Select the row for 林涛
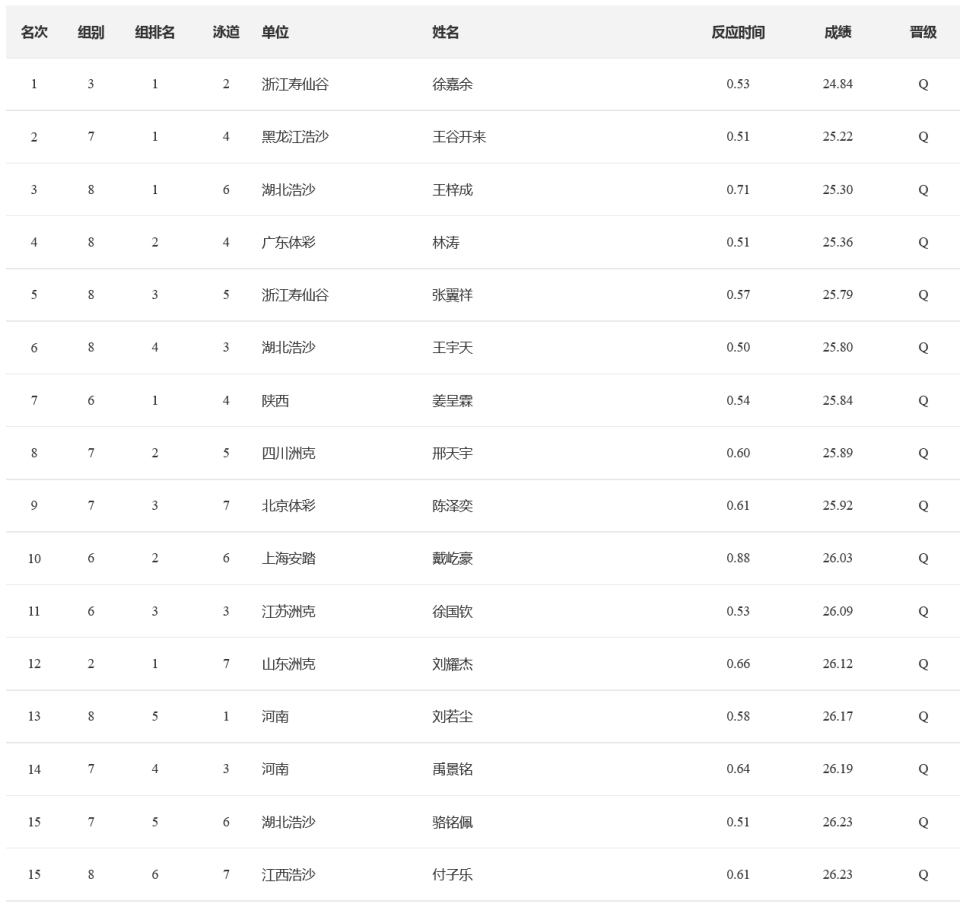Screen dimensions: 960x904 point(482,242)
